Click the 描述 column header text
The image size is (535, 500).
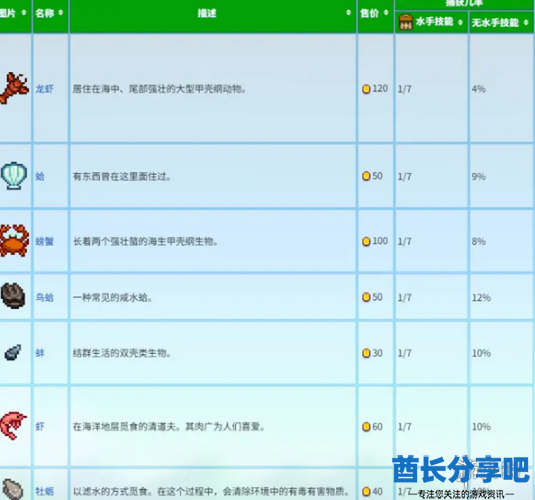[207, 13]
